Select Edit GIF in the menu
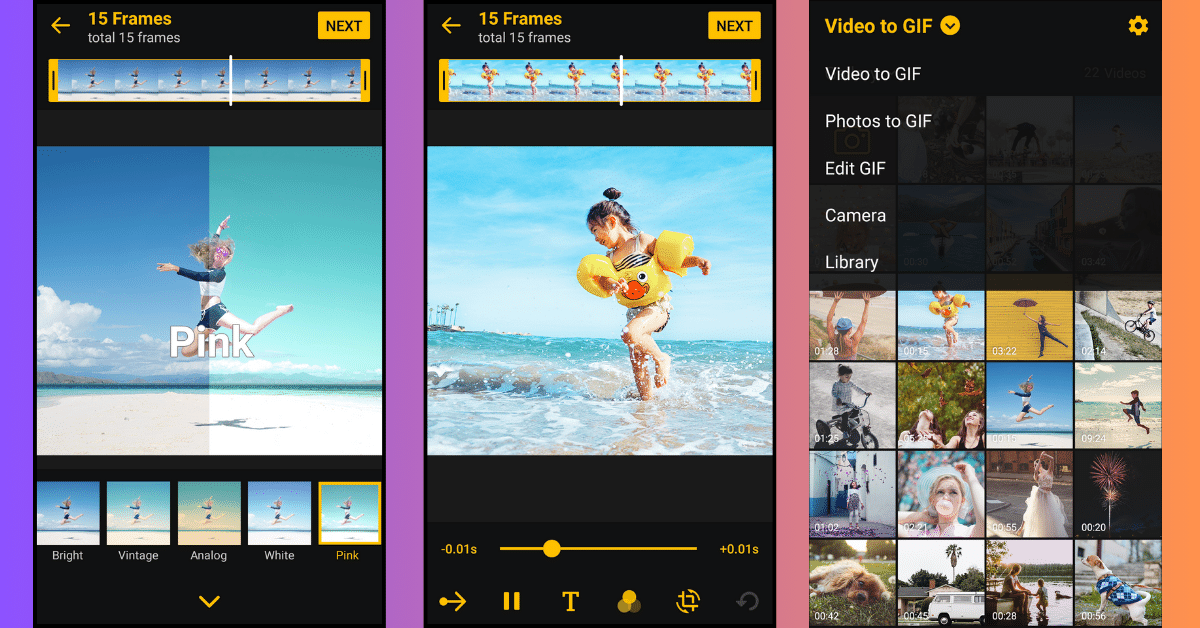The height and width of the screenshot is (628, 1200). [855, 168]
